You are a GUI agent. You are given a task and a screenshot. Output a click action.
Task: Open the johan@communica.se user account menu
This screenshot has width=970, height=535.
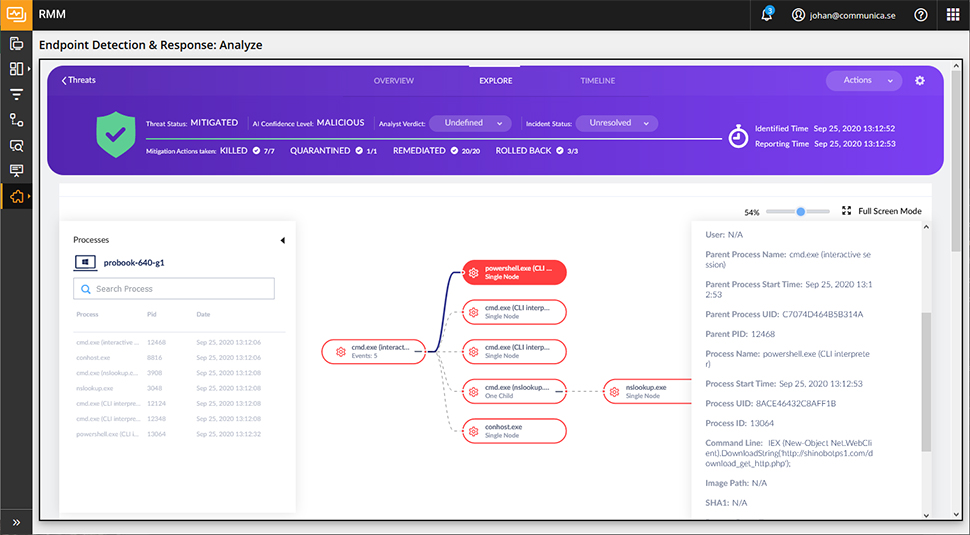coord(844,15)
